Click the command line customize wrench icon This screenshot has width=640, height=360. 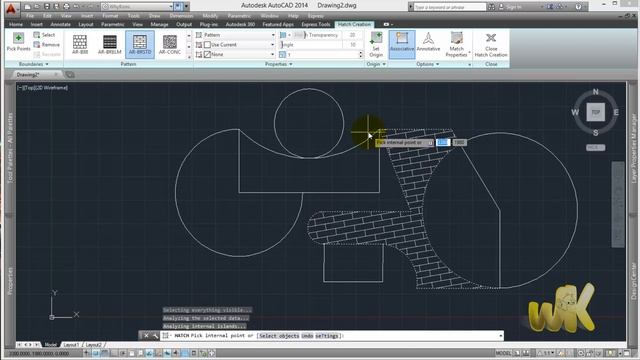[156, 336]
